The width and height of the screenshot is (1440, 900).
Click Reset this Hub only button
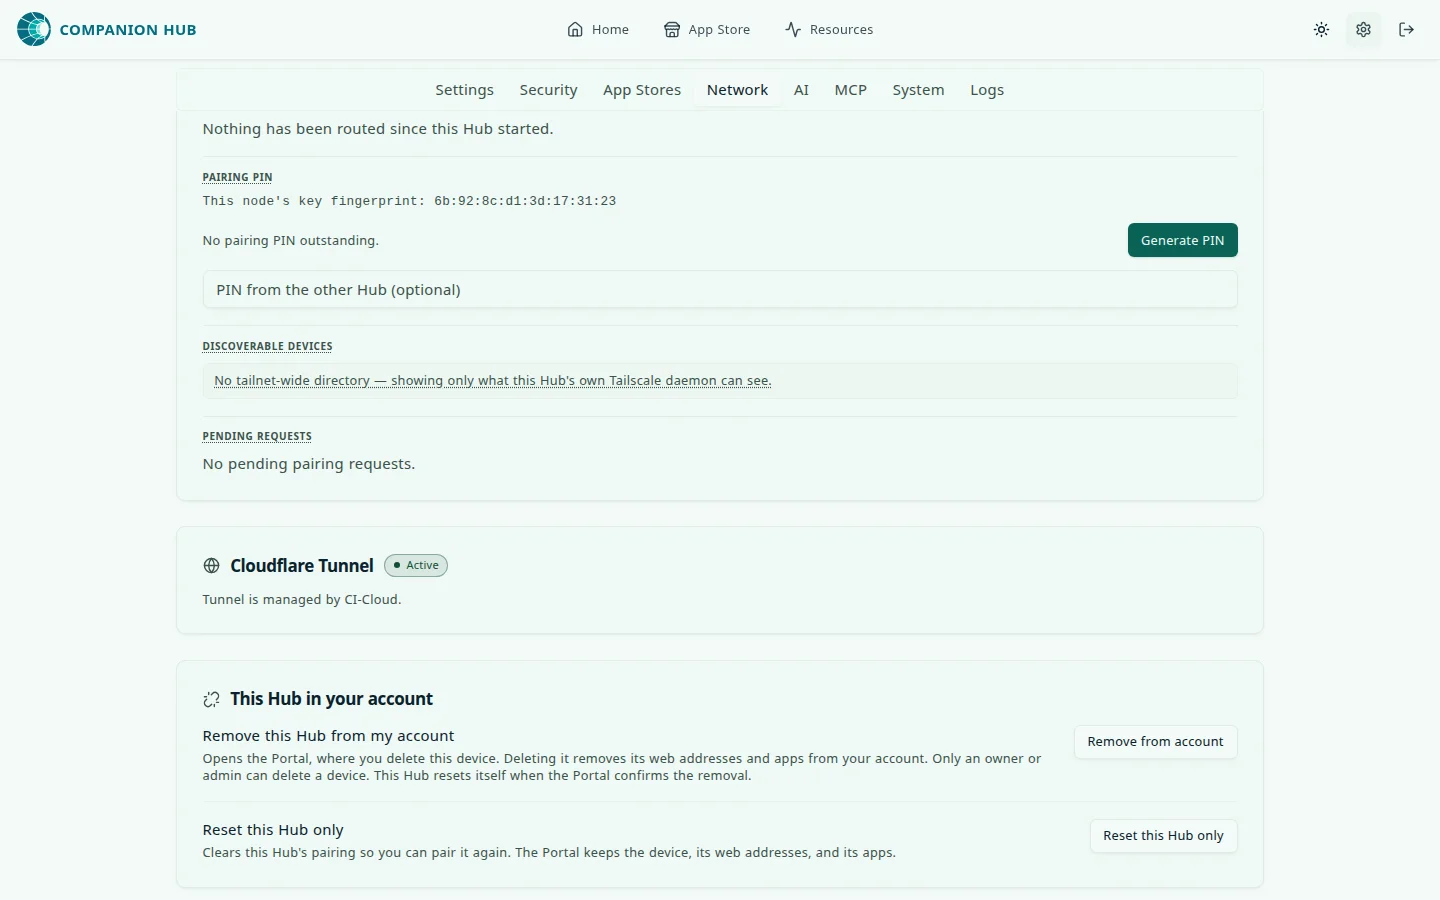(1163, 836)
